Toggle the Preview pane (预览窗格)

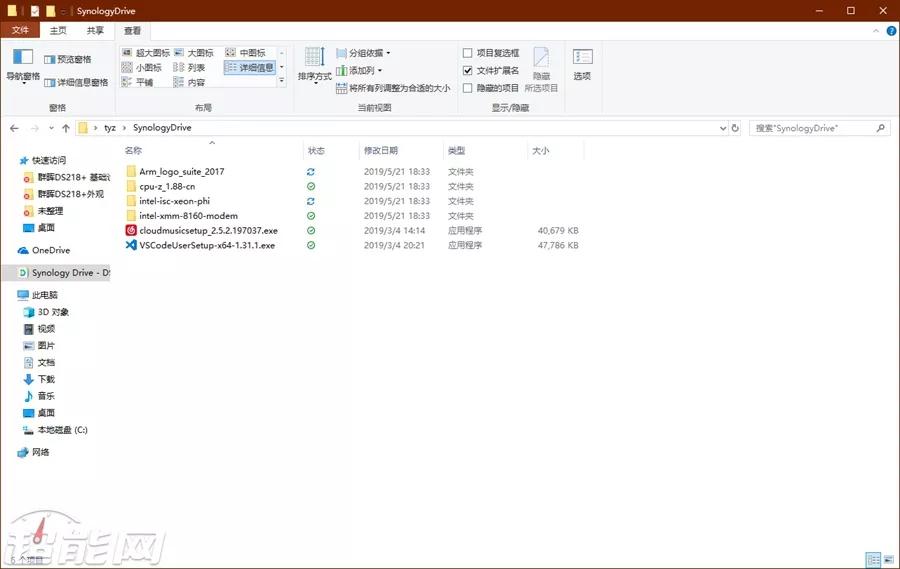click(x=68, y=59)
